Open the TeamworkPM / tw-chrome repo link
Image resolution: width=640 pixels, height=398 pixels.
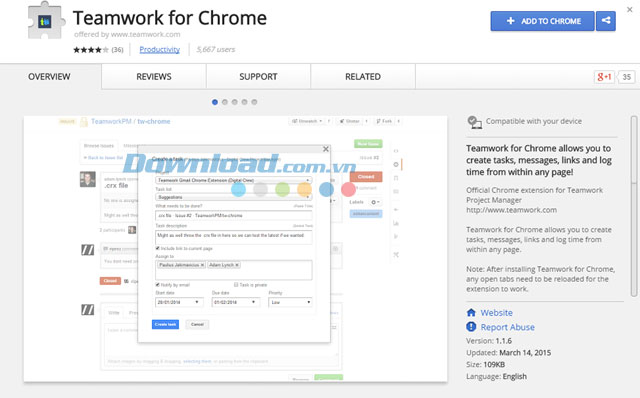[x=131, y=121]
